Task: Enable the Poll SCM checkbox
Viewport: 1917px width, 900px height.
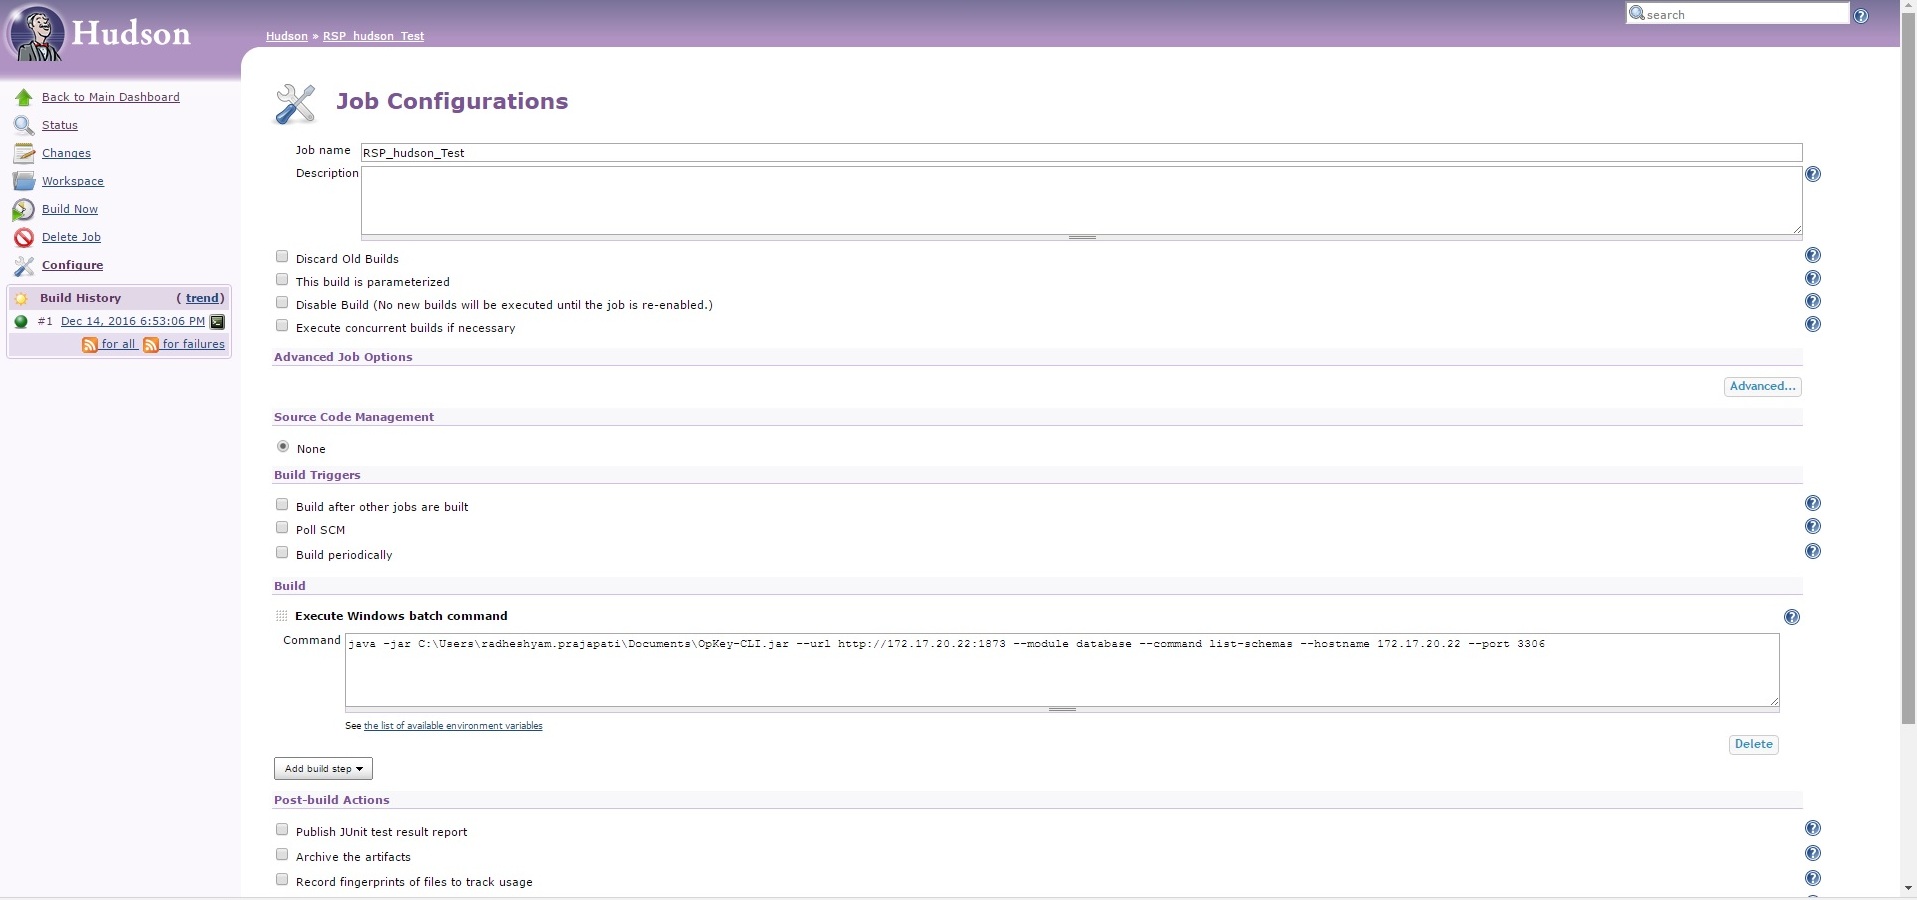Action: coord(282,528)
